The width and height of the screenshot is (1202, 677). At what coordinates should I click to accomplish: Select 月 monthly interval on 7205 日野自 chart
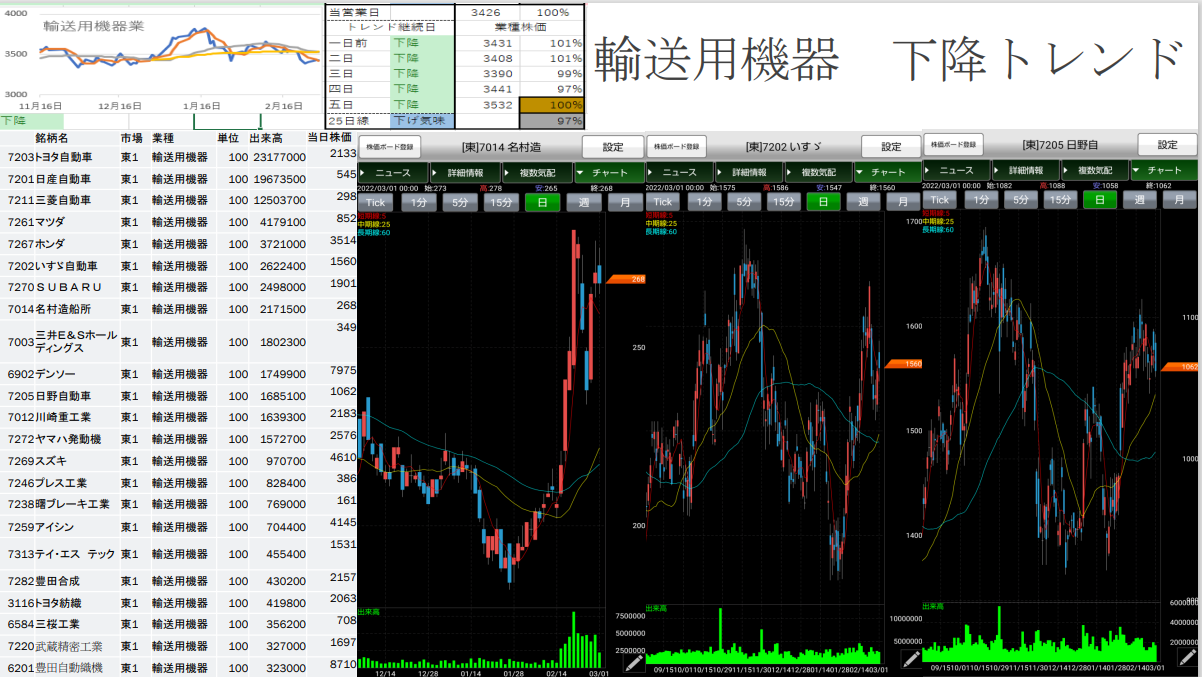[1178, 200]
